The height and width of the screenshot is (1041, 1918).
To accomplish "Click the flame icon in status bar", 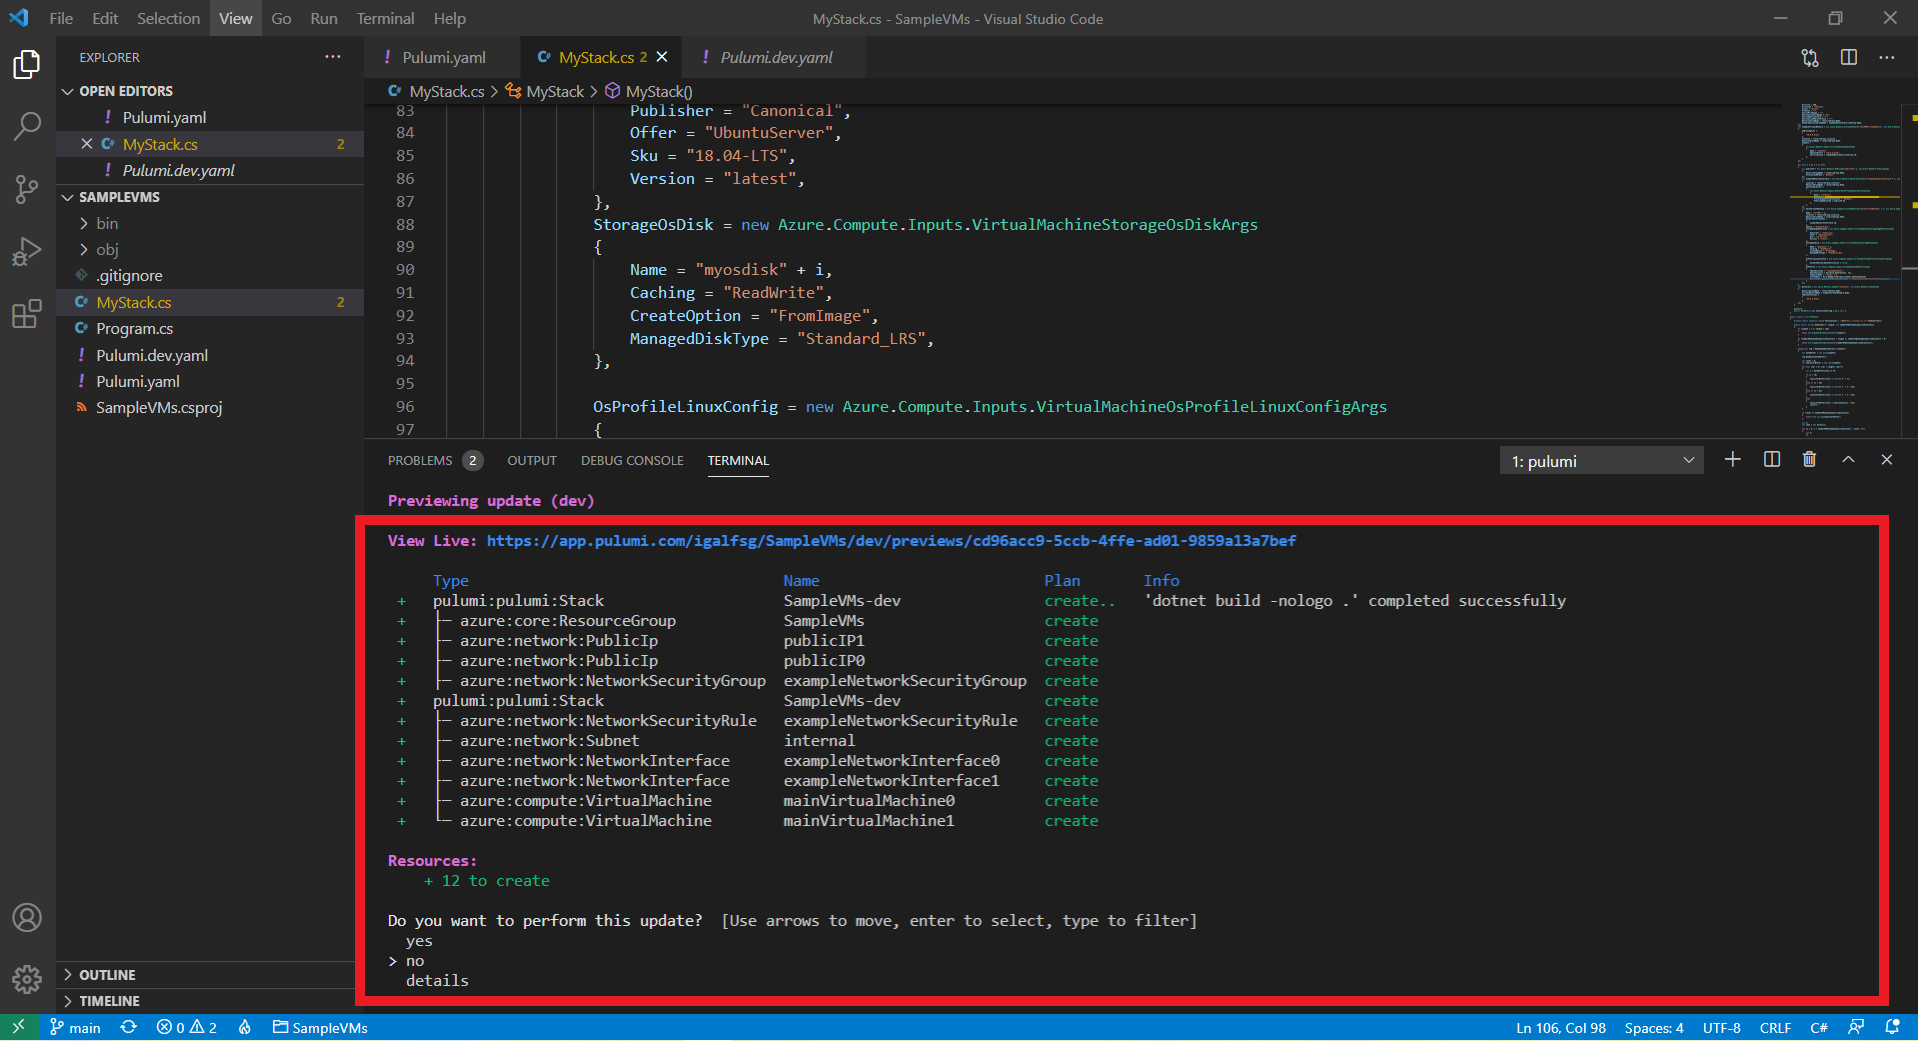I will [245, 1027].
